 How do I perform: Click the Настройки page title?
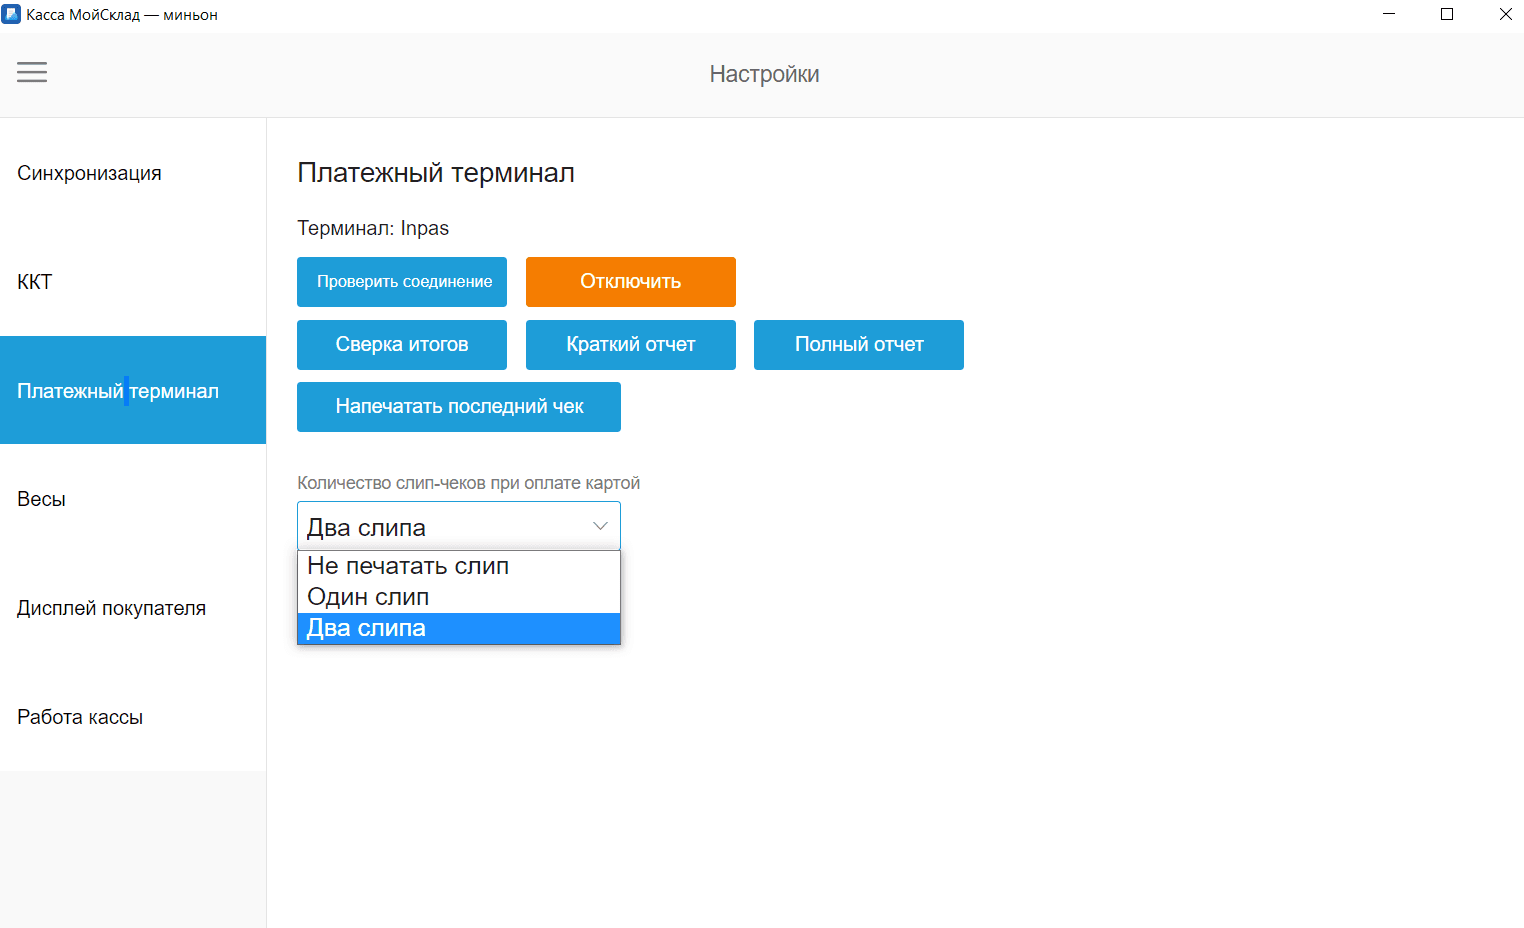pyautogui.click(x=764, y=73)
